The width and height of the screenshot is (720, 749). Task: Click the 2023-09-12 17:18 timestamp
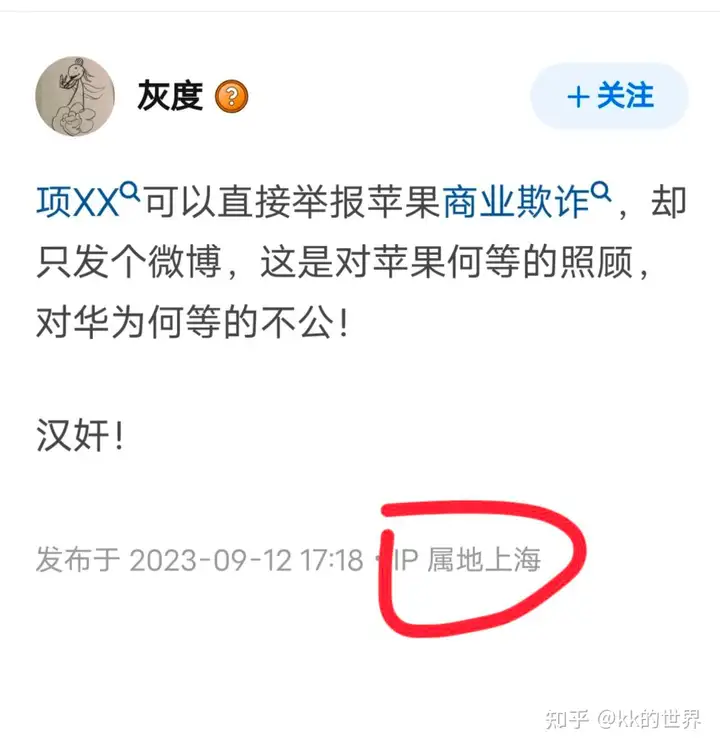[246, 560]
